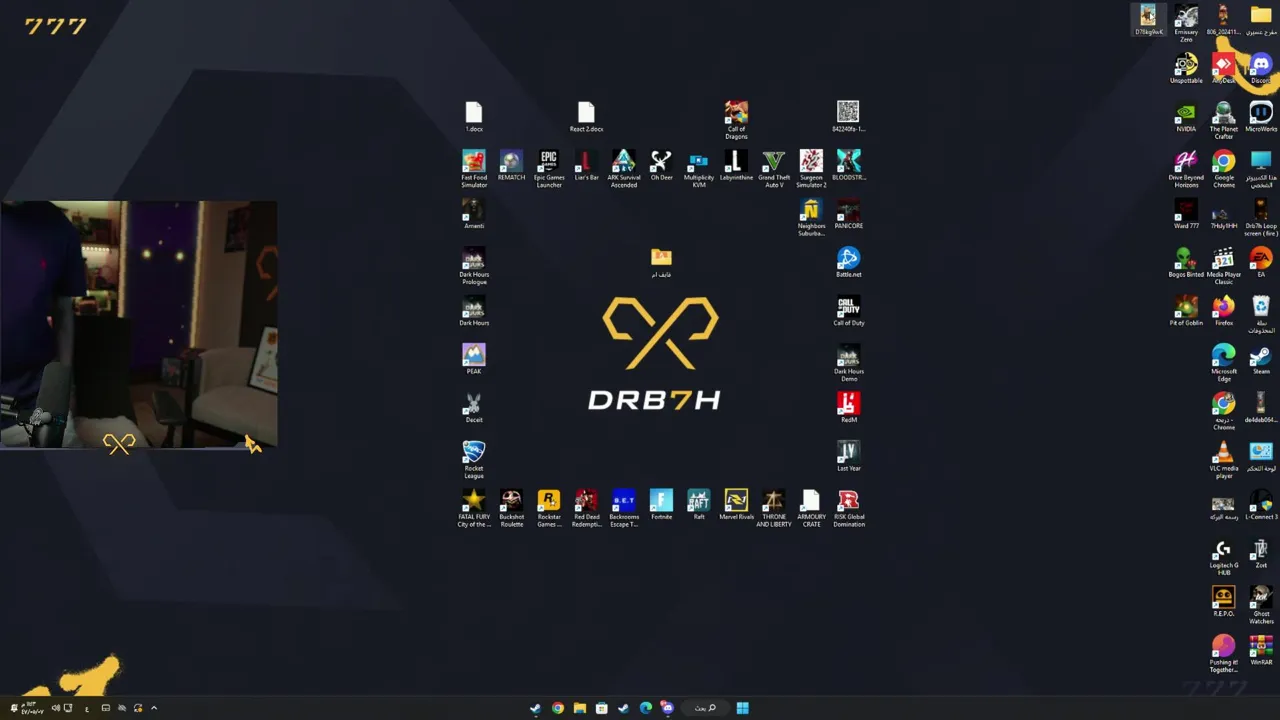Open the Dark Hours Prologue icon
The width and height of the screenshot is (1280, 720).
click(x=474, y=266)
